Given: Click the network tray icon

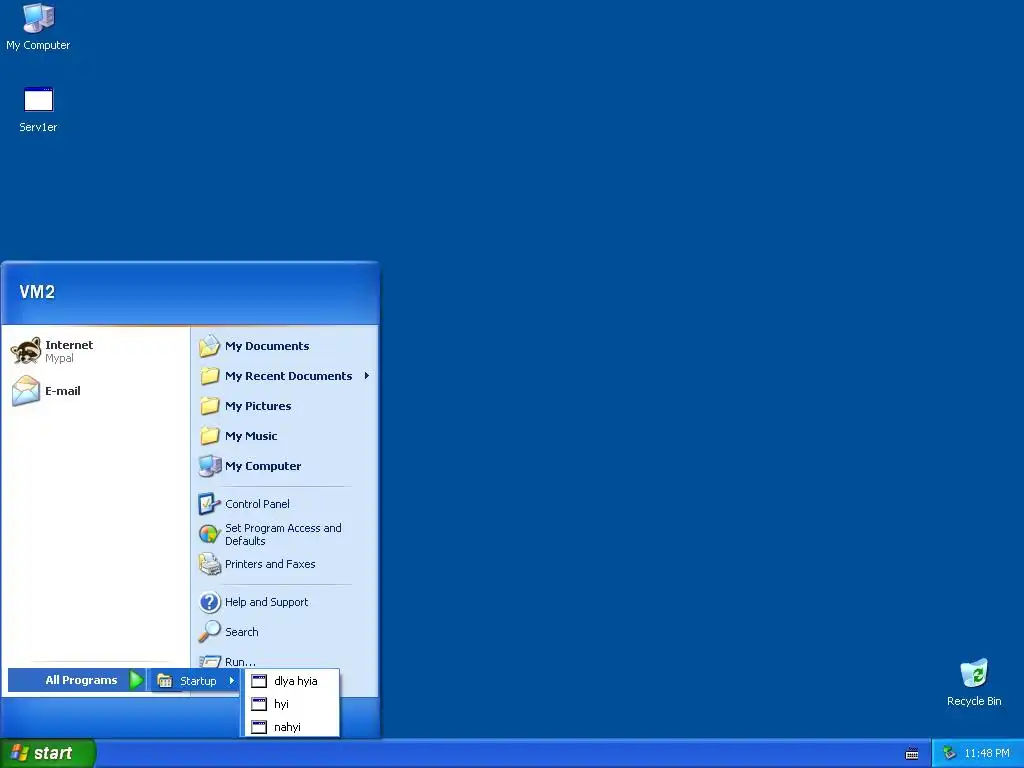Looking at the screenshot, I should (x=950, y=754).
